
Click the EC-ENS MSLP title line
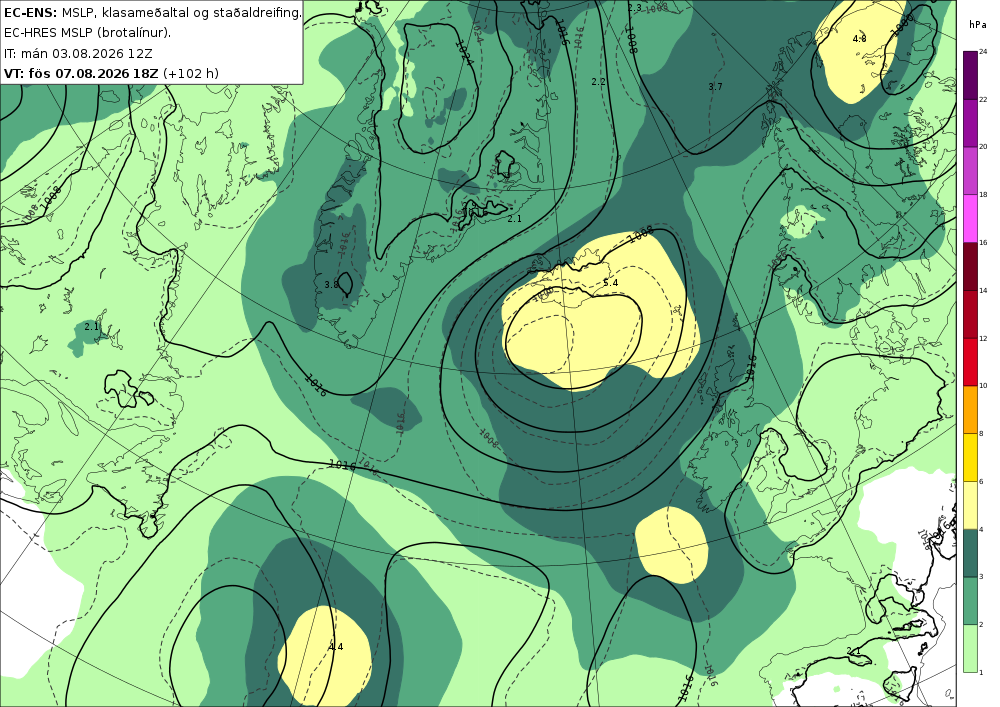[x=152, y=13]
